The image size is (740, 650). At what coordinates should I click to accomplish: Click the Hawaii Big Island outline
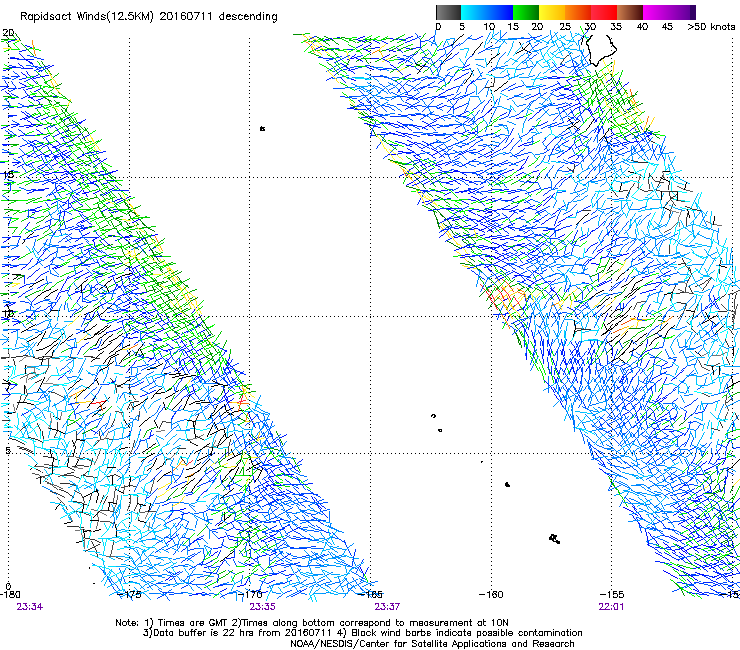coord(600,50)
